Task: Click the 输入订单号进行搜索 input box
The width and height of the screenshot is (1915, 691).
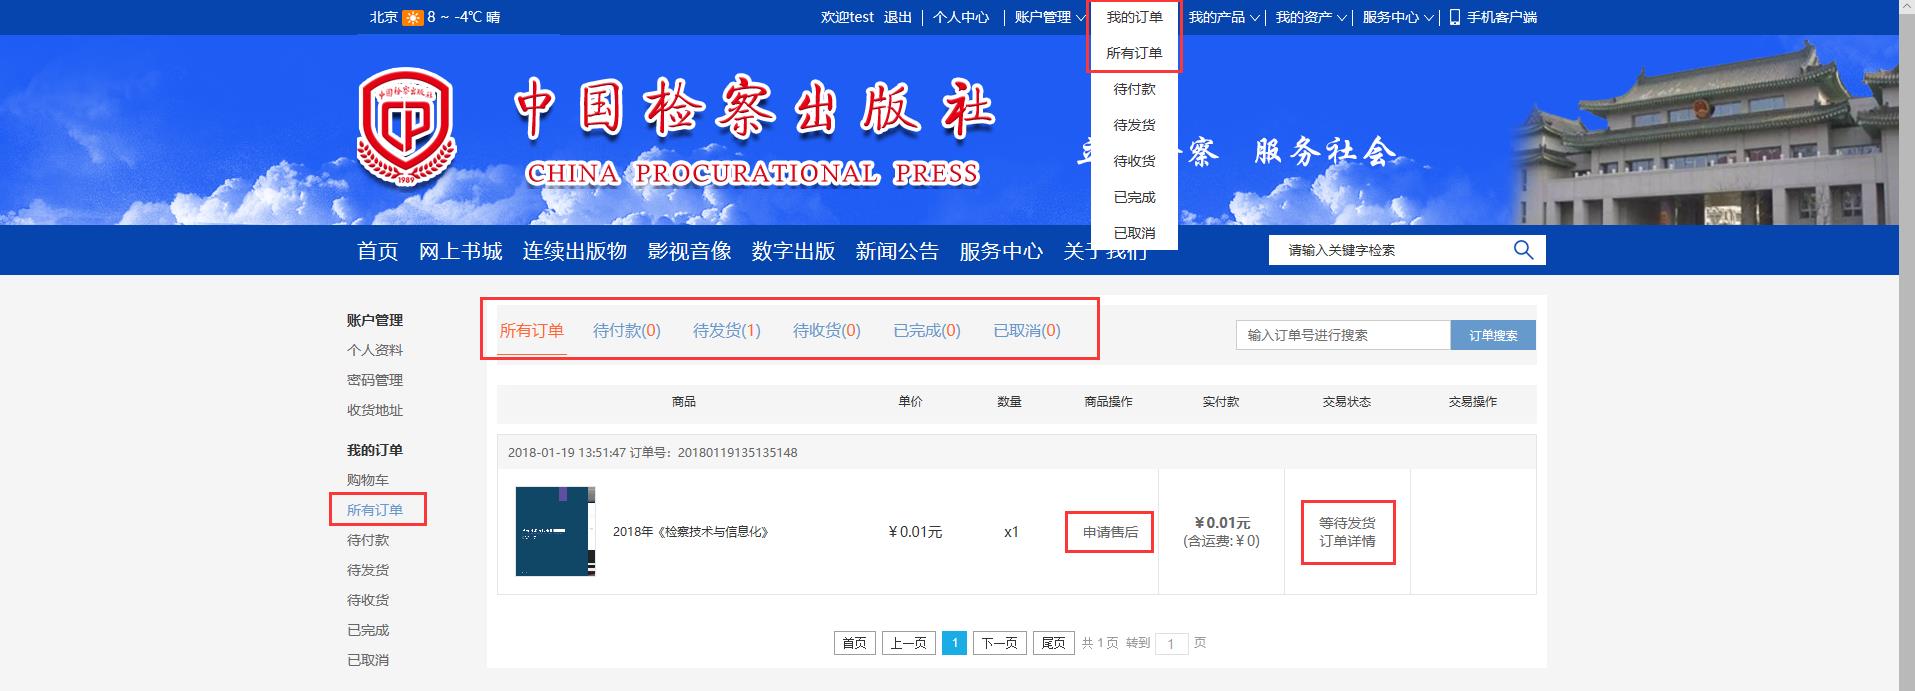Action: (1343, 335)
